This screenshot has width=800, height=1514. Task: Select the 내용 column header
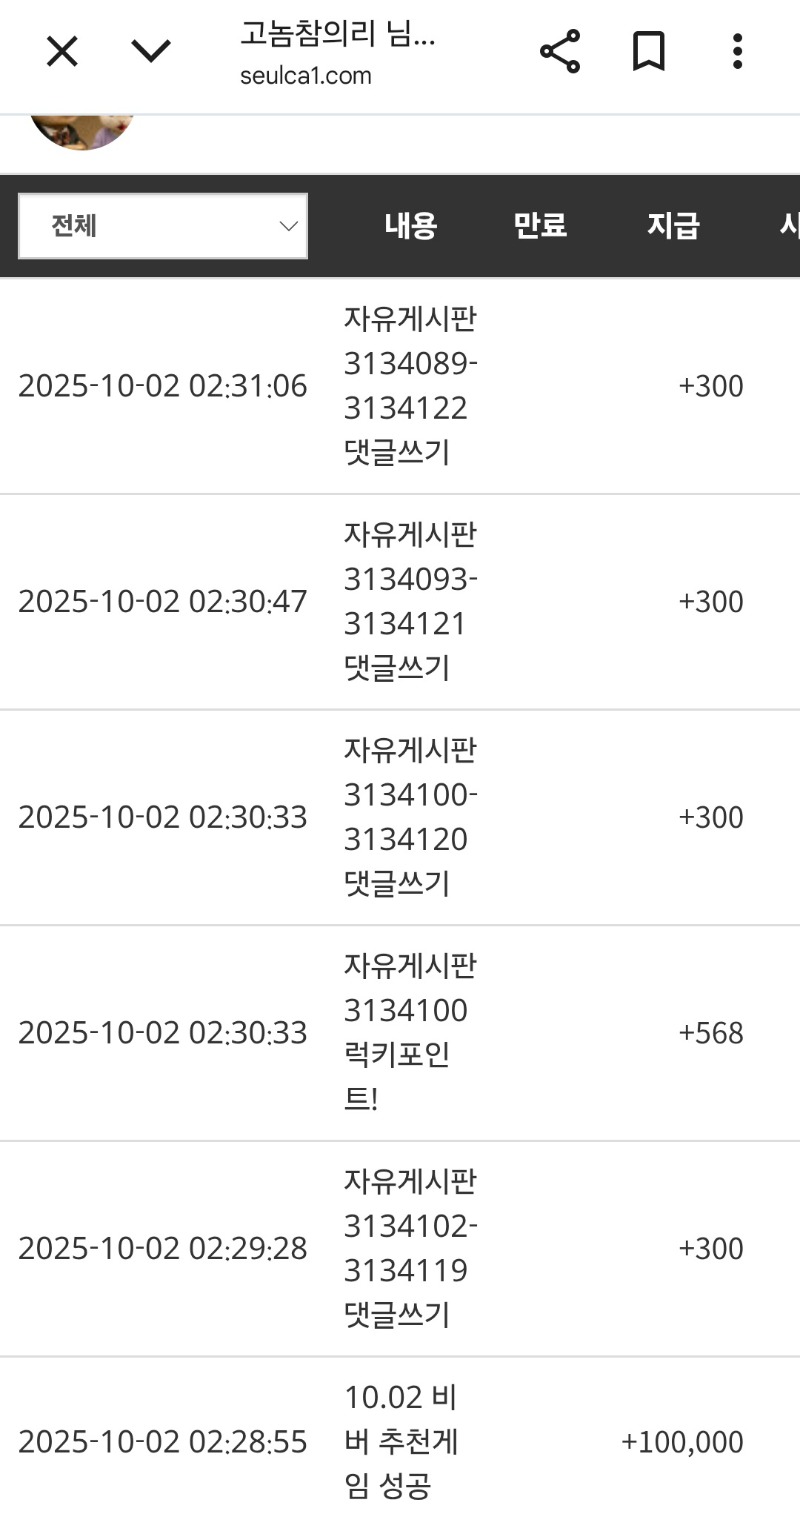410,226
